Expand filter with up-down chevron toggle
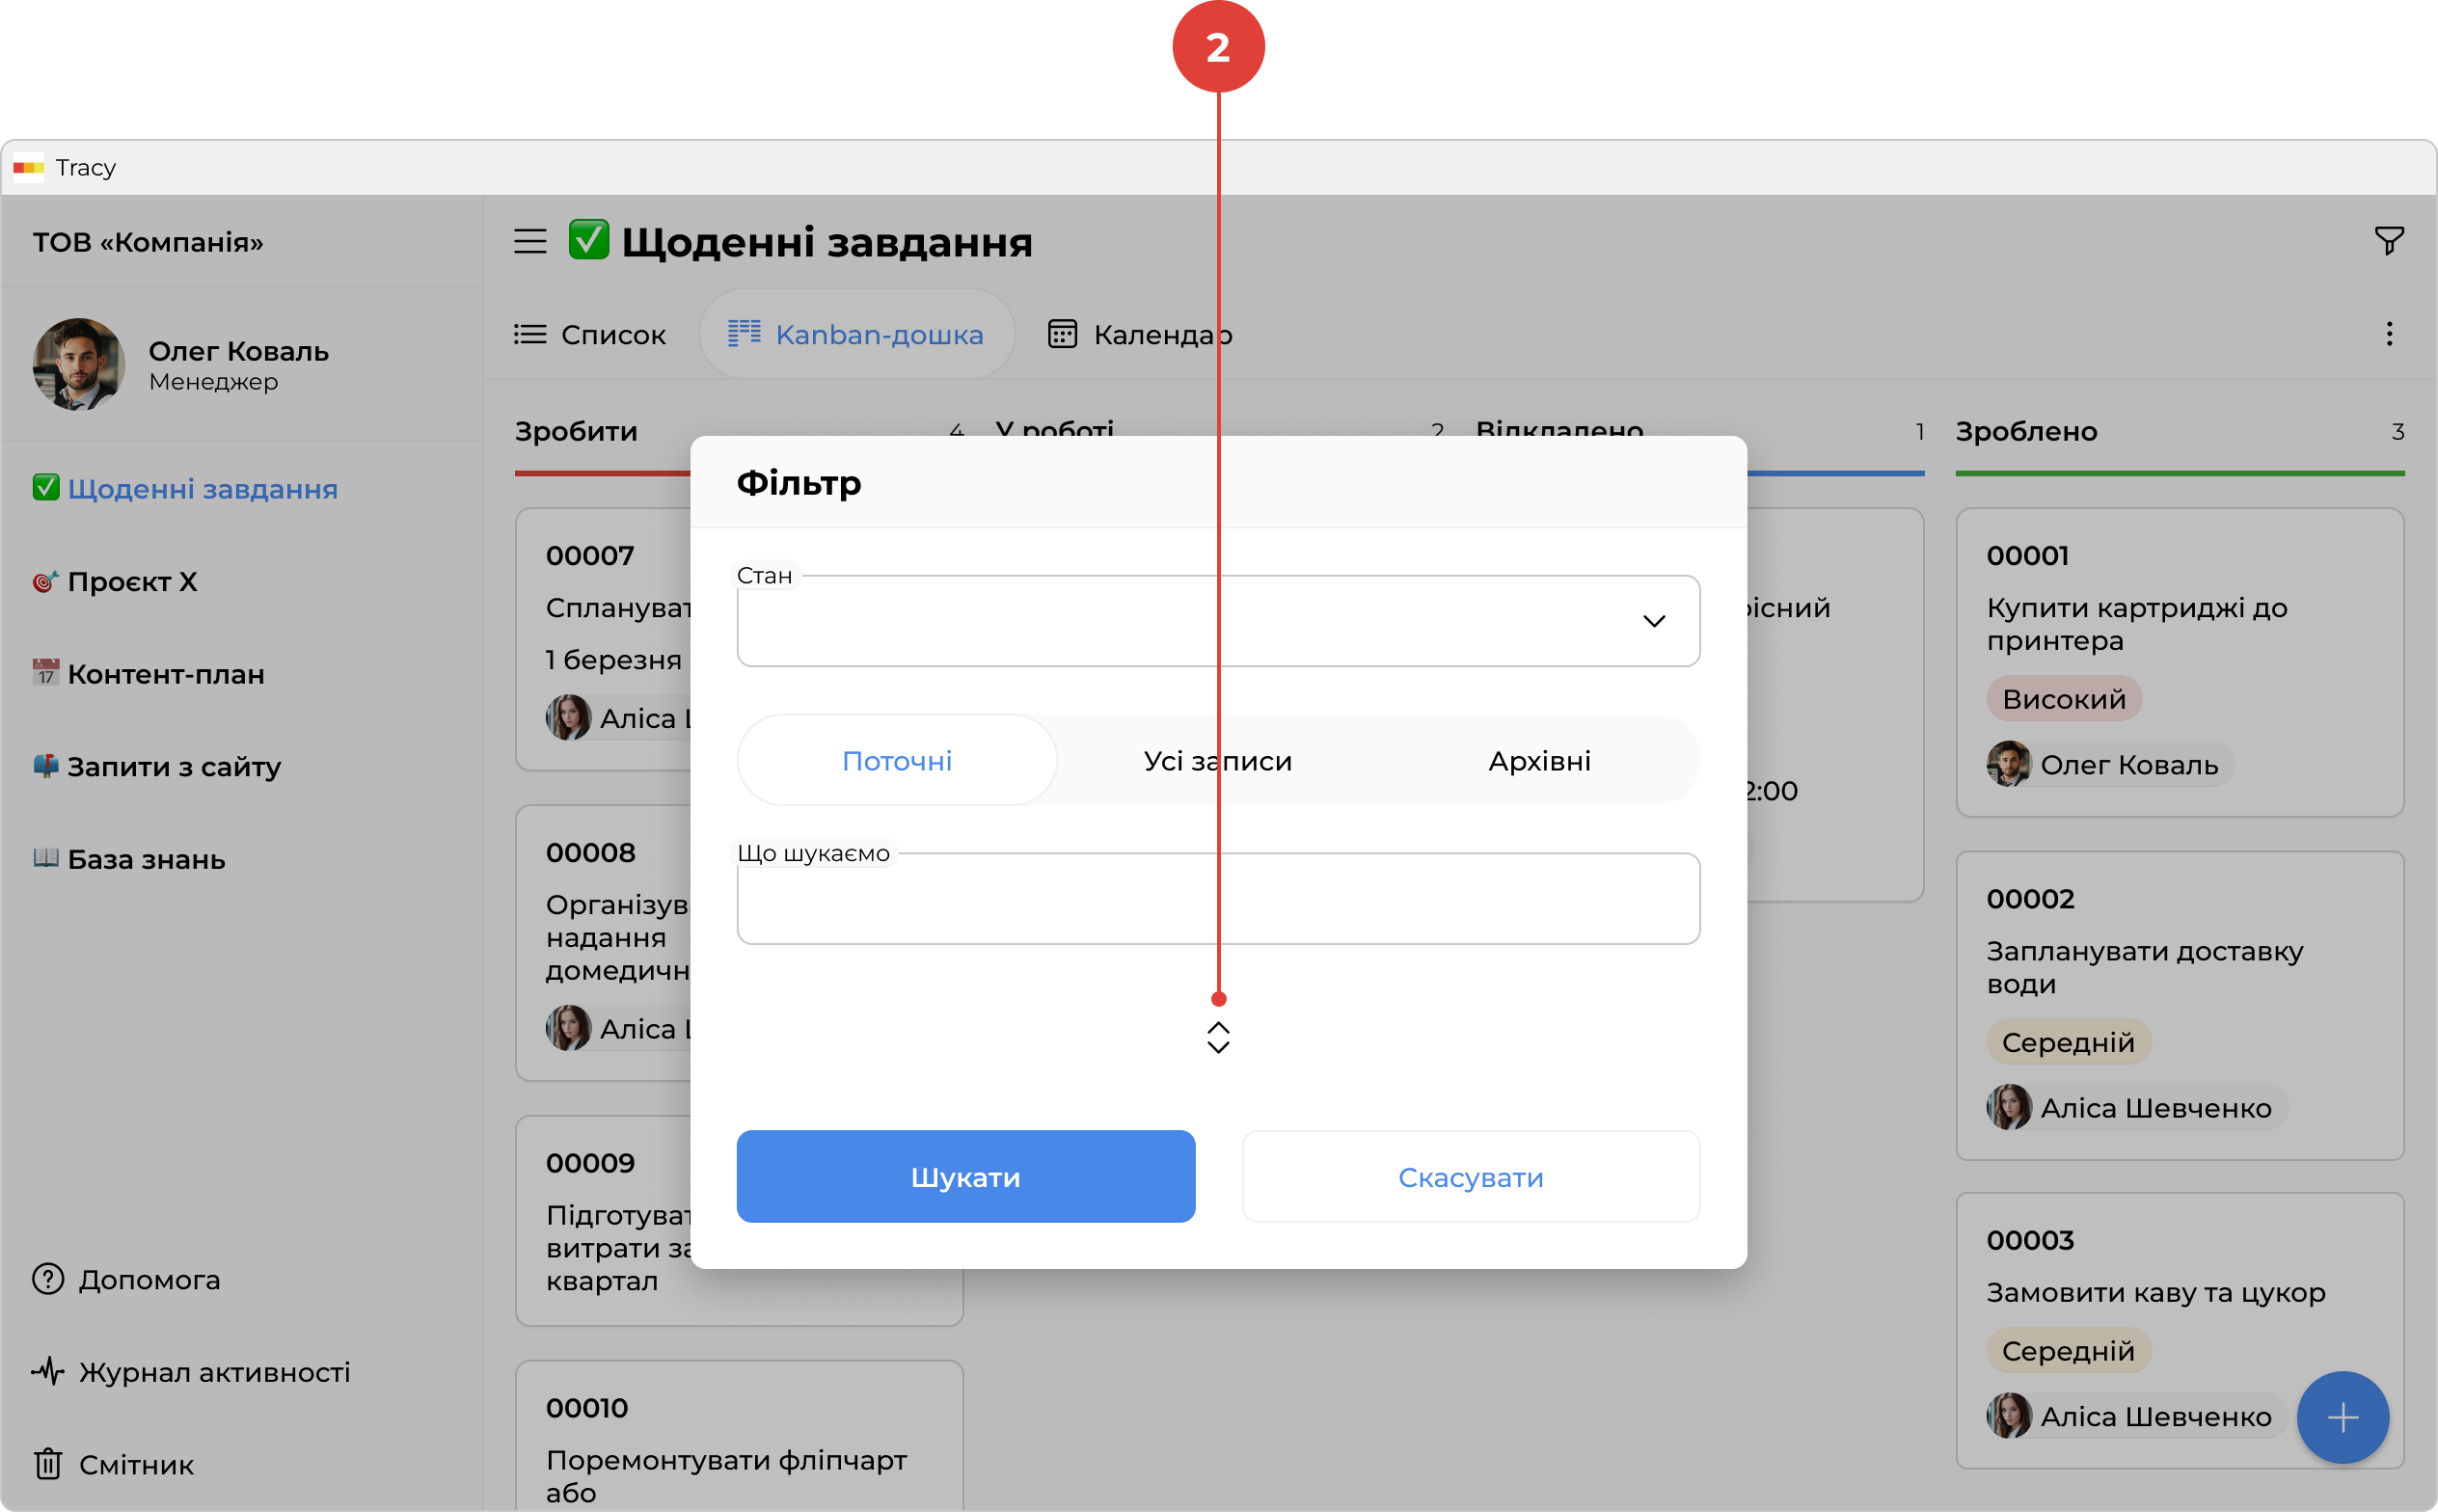The height and width of the screenshot is (1512, 2438). click(x=1218, y=1038)
